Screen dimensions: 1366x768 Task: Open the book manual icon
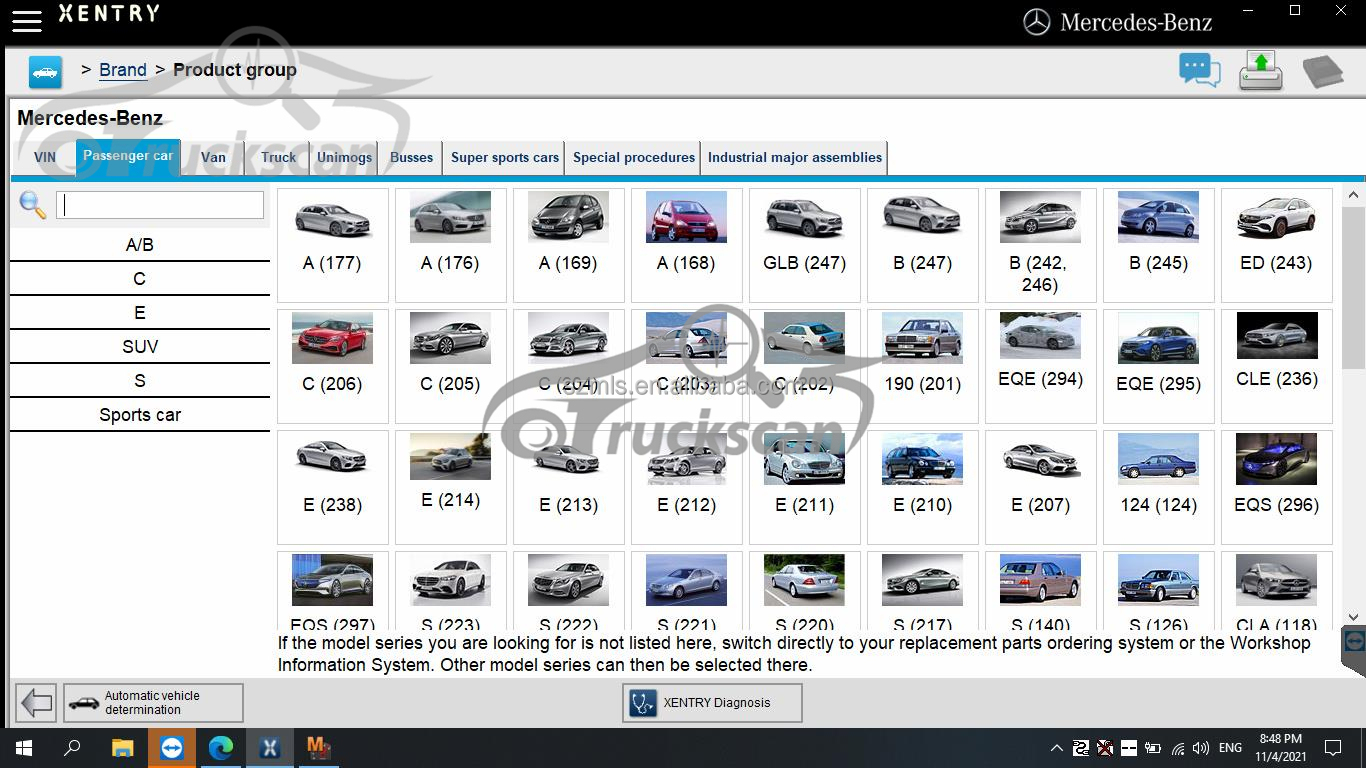pyautogui.click(x=1322, y=72)
